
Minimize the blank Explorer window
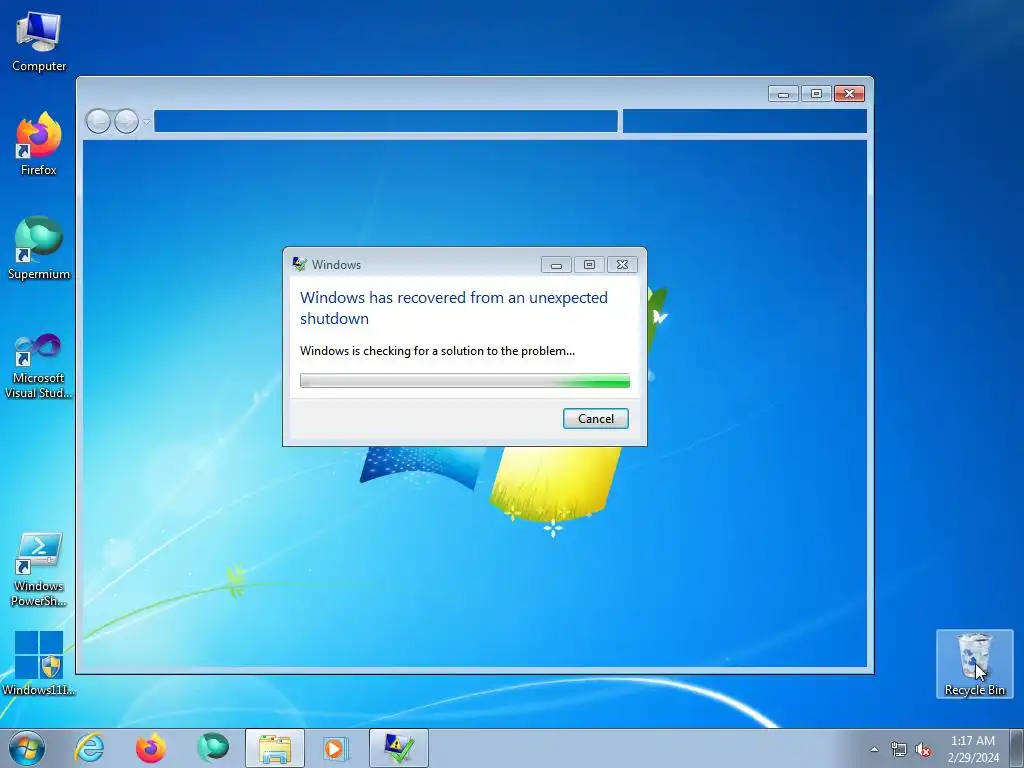(x=783, y=94)
